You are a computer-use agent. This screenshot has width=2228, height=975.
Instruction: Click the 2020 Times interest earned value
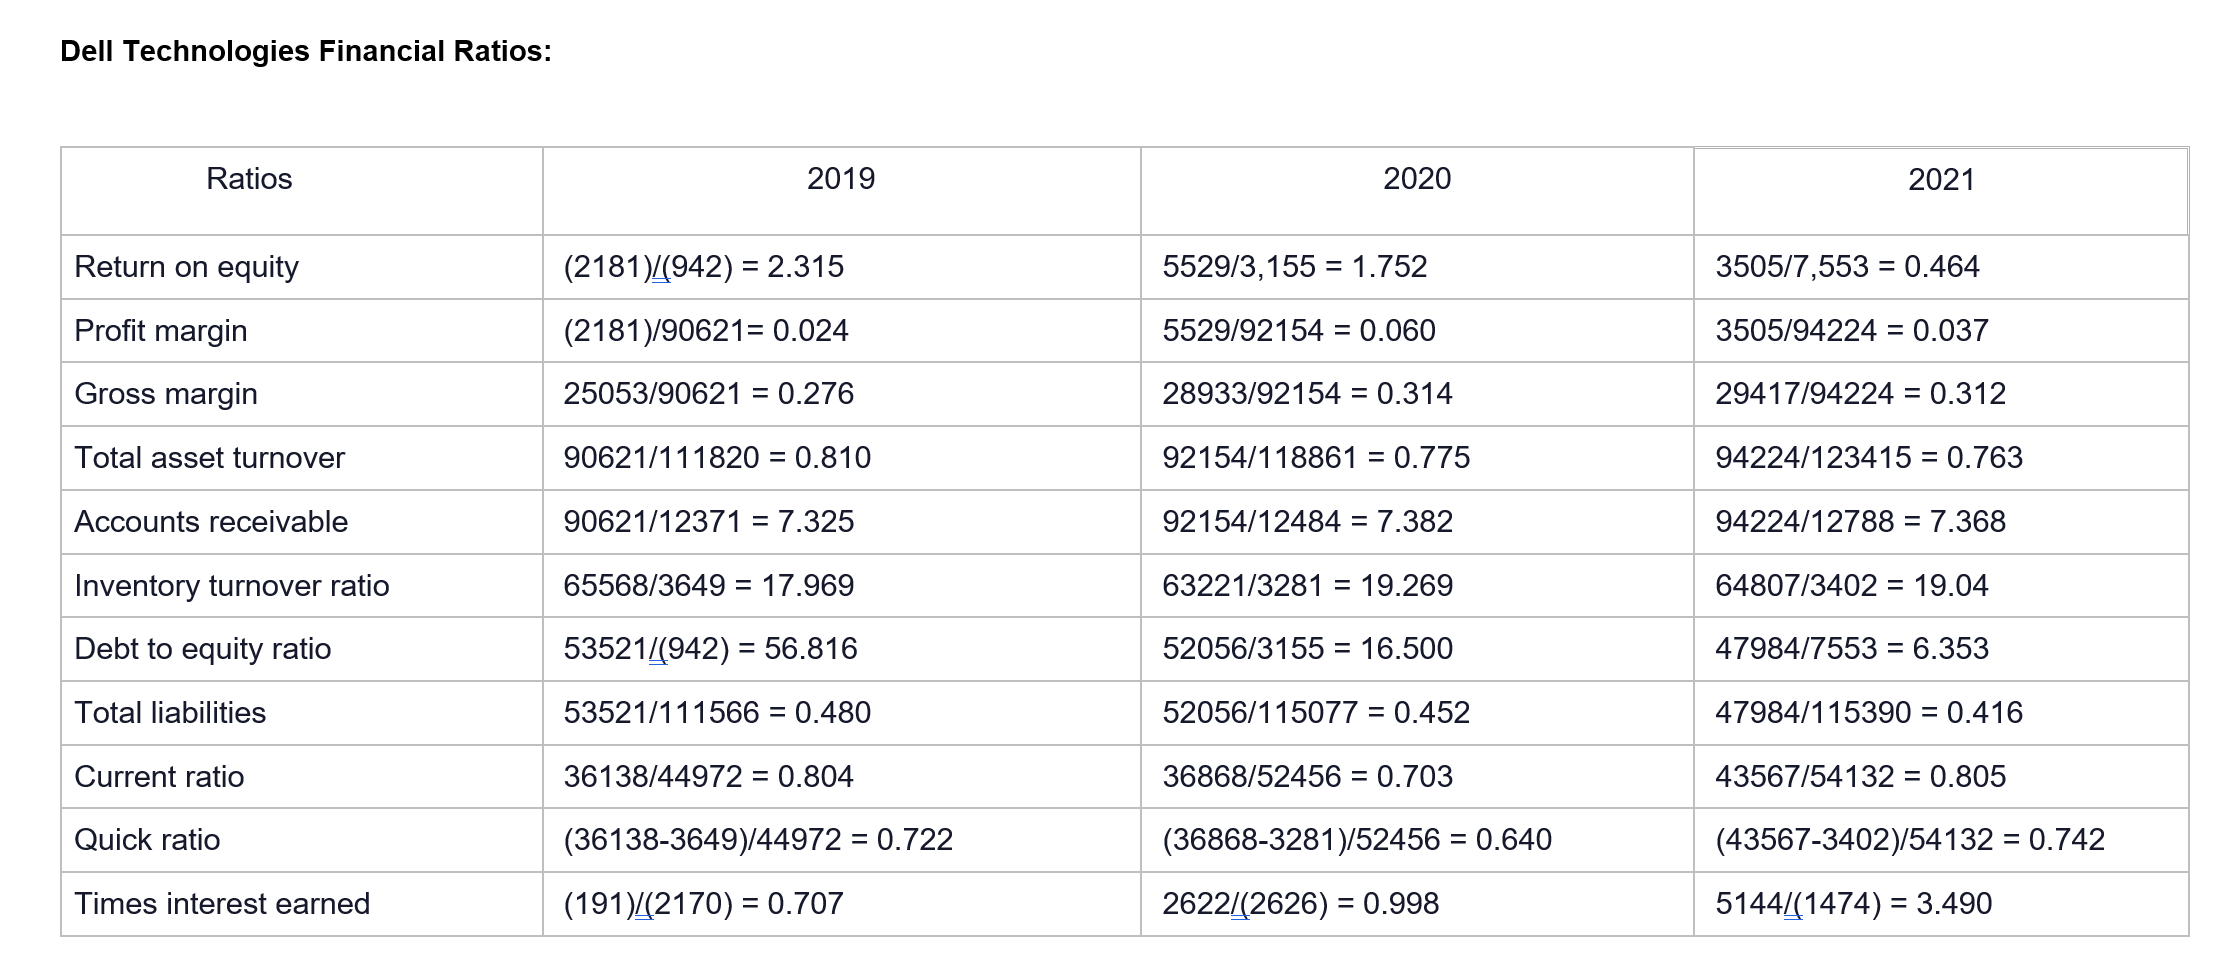click(1300, 904)
